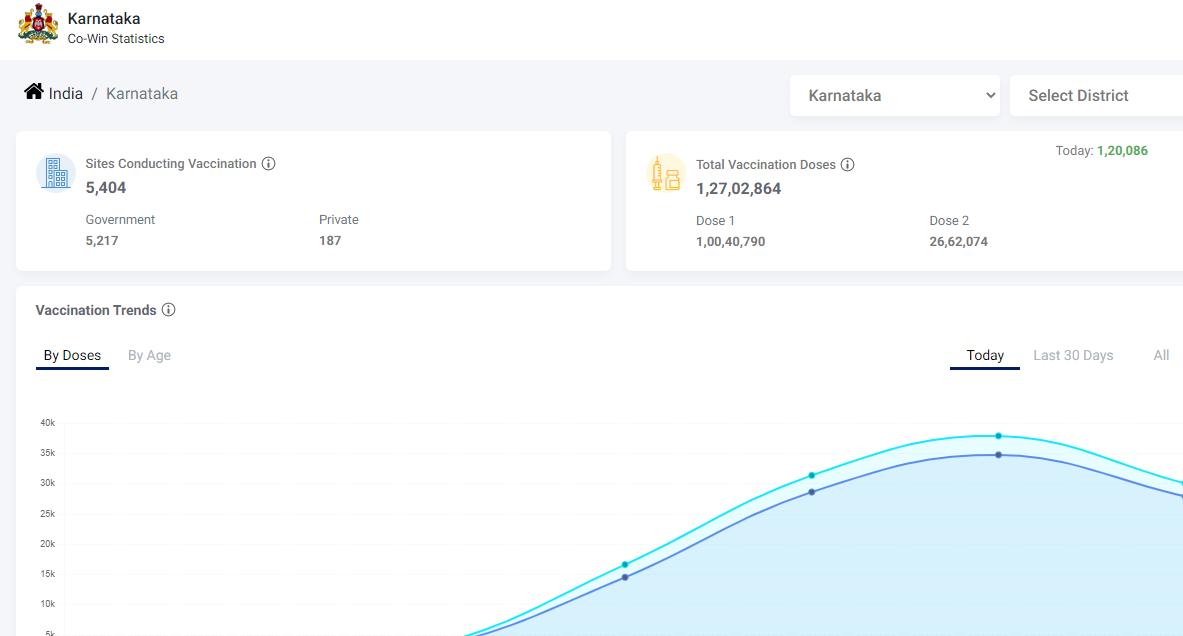Click info icon beside Sites Conducting Vaccination

tap(268, 164)
